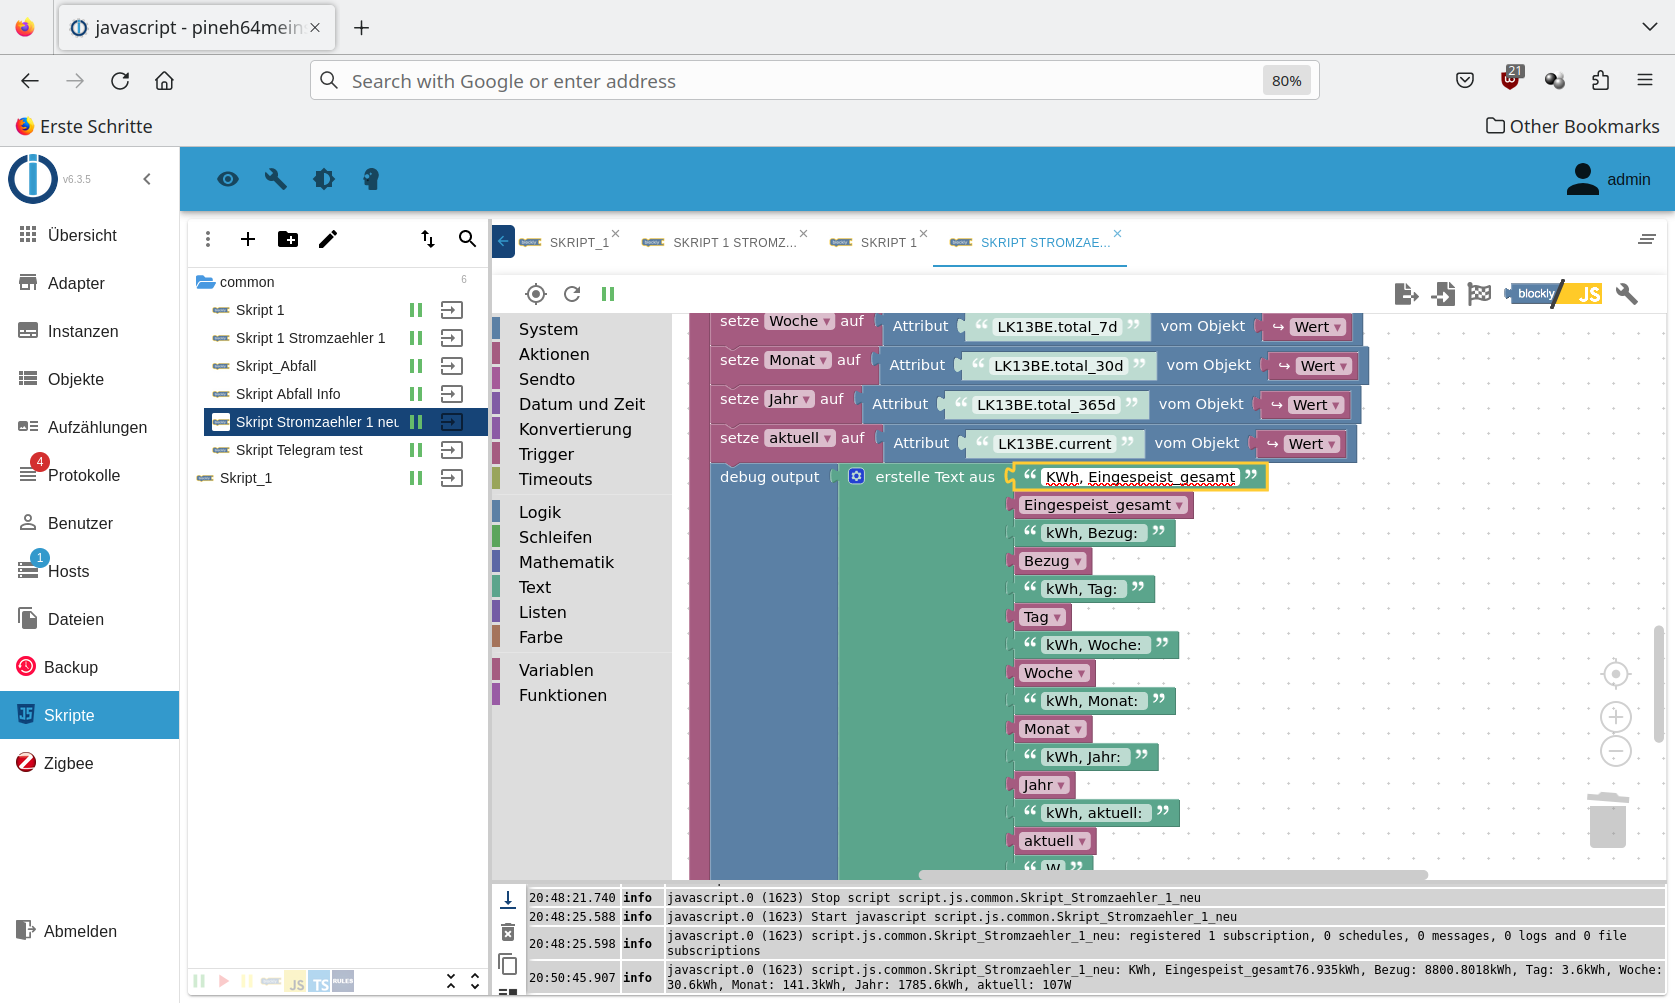
Task: Open Funktionen block category
Action: pos(563,695)
